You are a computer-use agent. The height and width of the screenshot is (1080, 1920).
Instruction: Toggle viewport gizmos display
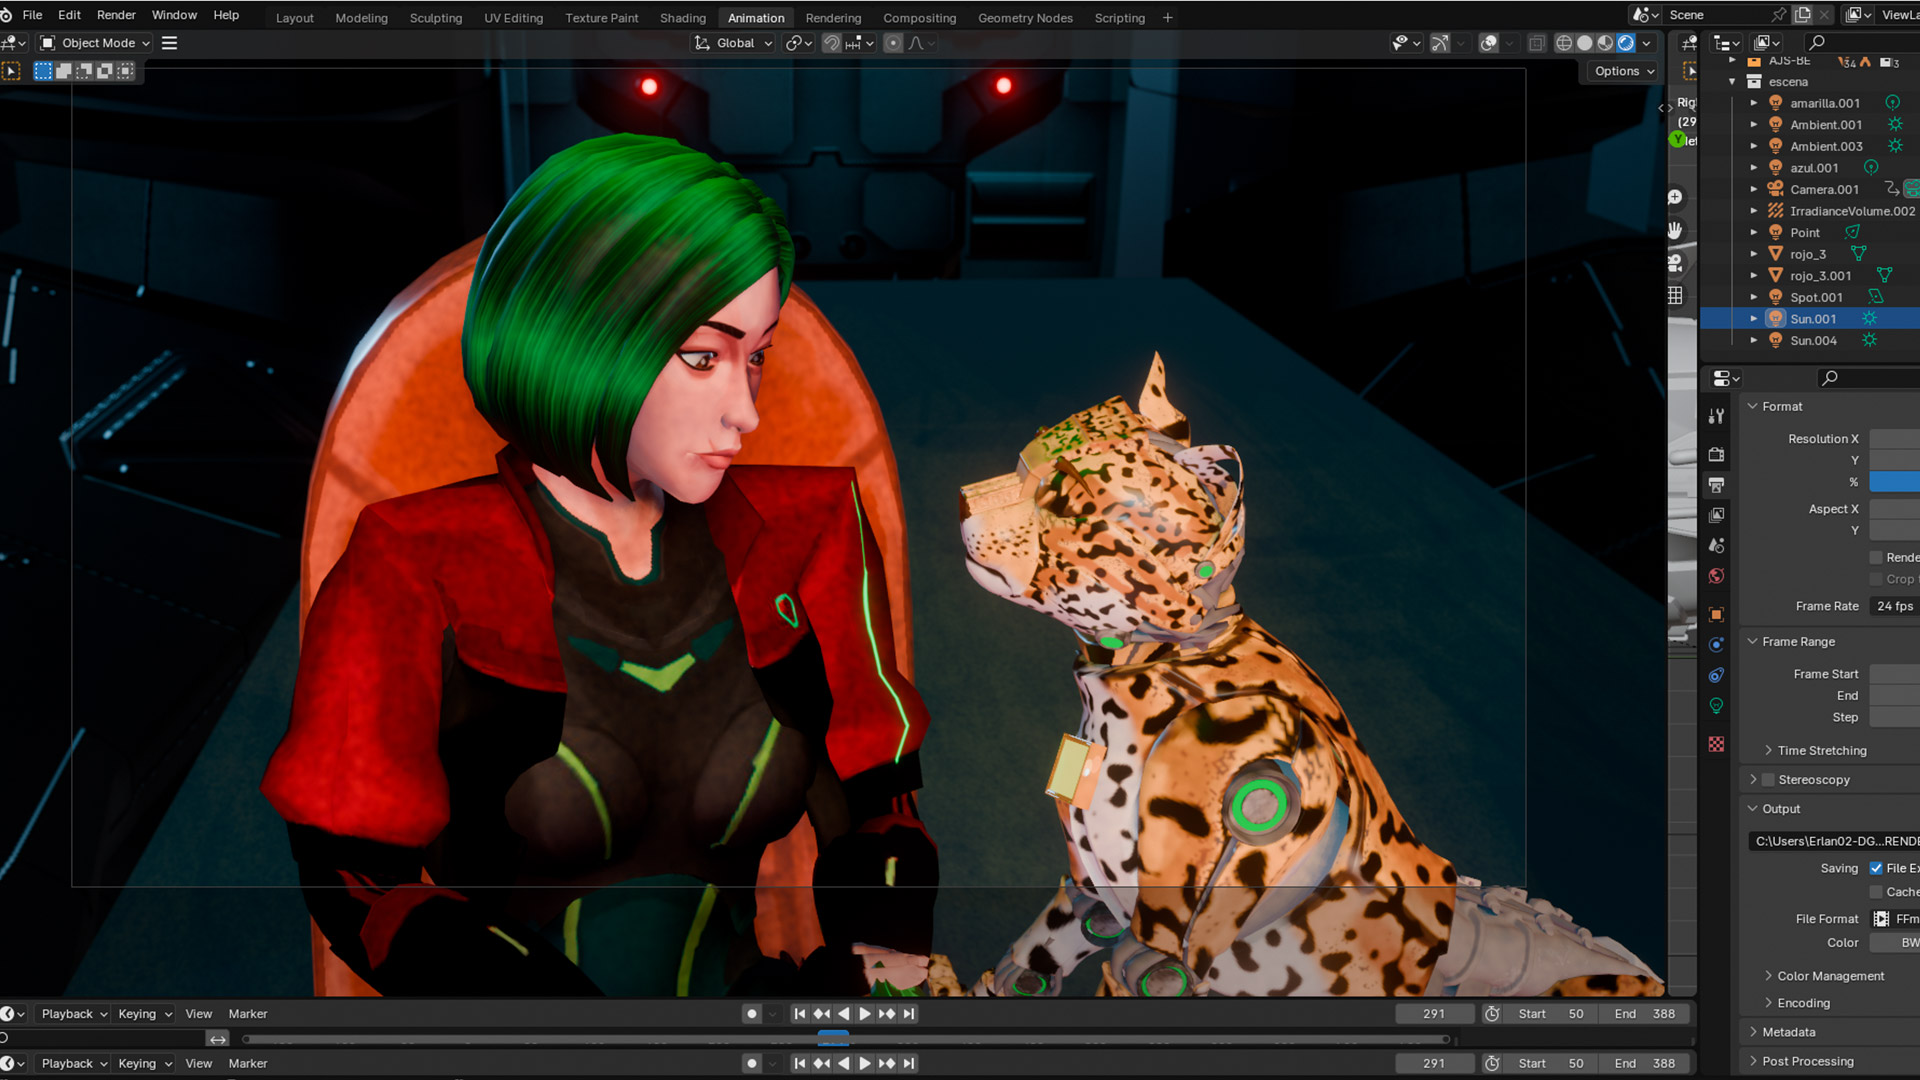1440,43
